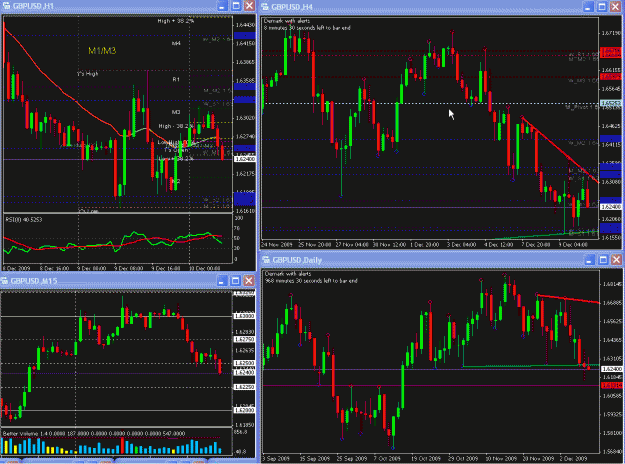Click the chart icon in GBPUSD,M15 title bar
Screen dimensions: 625x464
click(4, 281)
